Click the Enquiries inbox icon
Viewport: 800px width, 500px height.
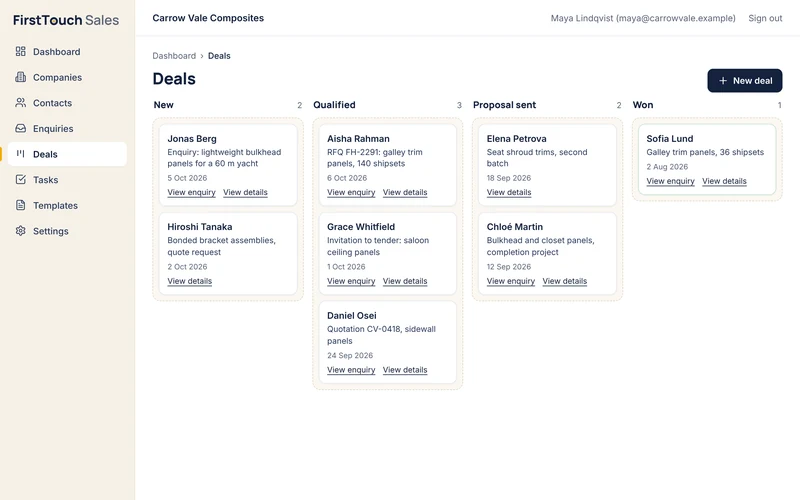click(20, 128)
